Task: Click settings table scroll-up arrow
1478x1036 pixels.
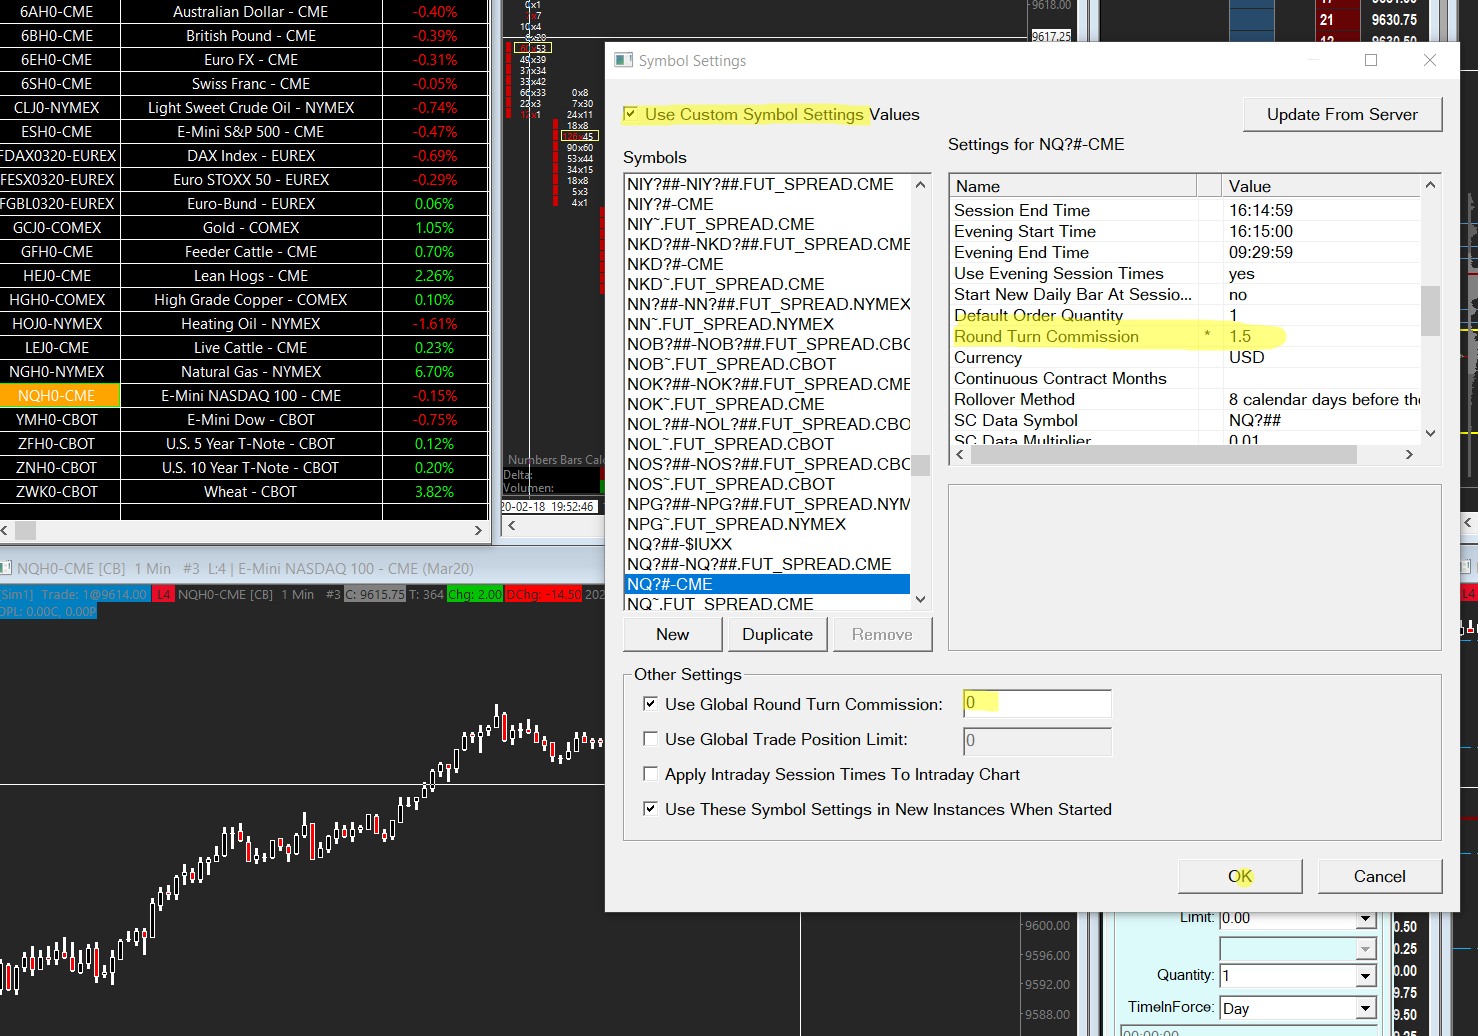Action: click(x=1430, y=185)
